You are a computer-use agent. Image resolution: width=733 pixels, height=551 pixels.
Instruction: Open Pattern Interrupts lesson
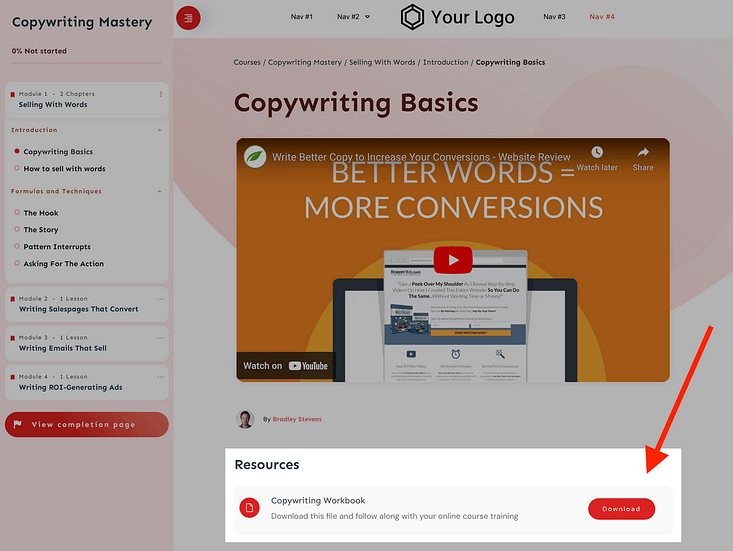coord(57,247)
